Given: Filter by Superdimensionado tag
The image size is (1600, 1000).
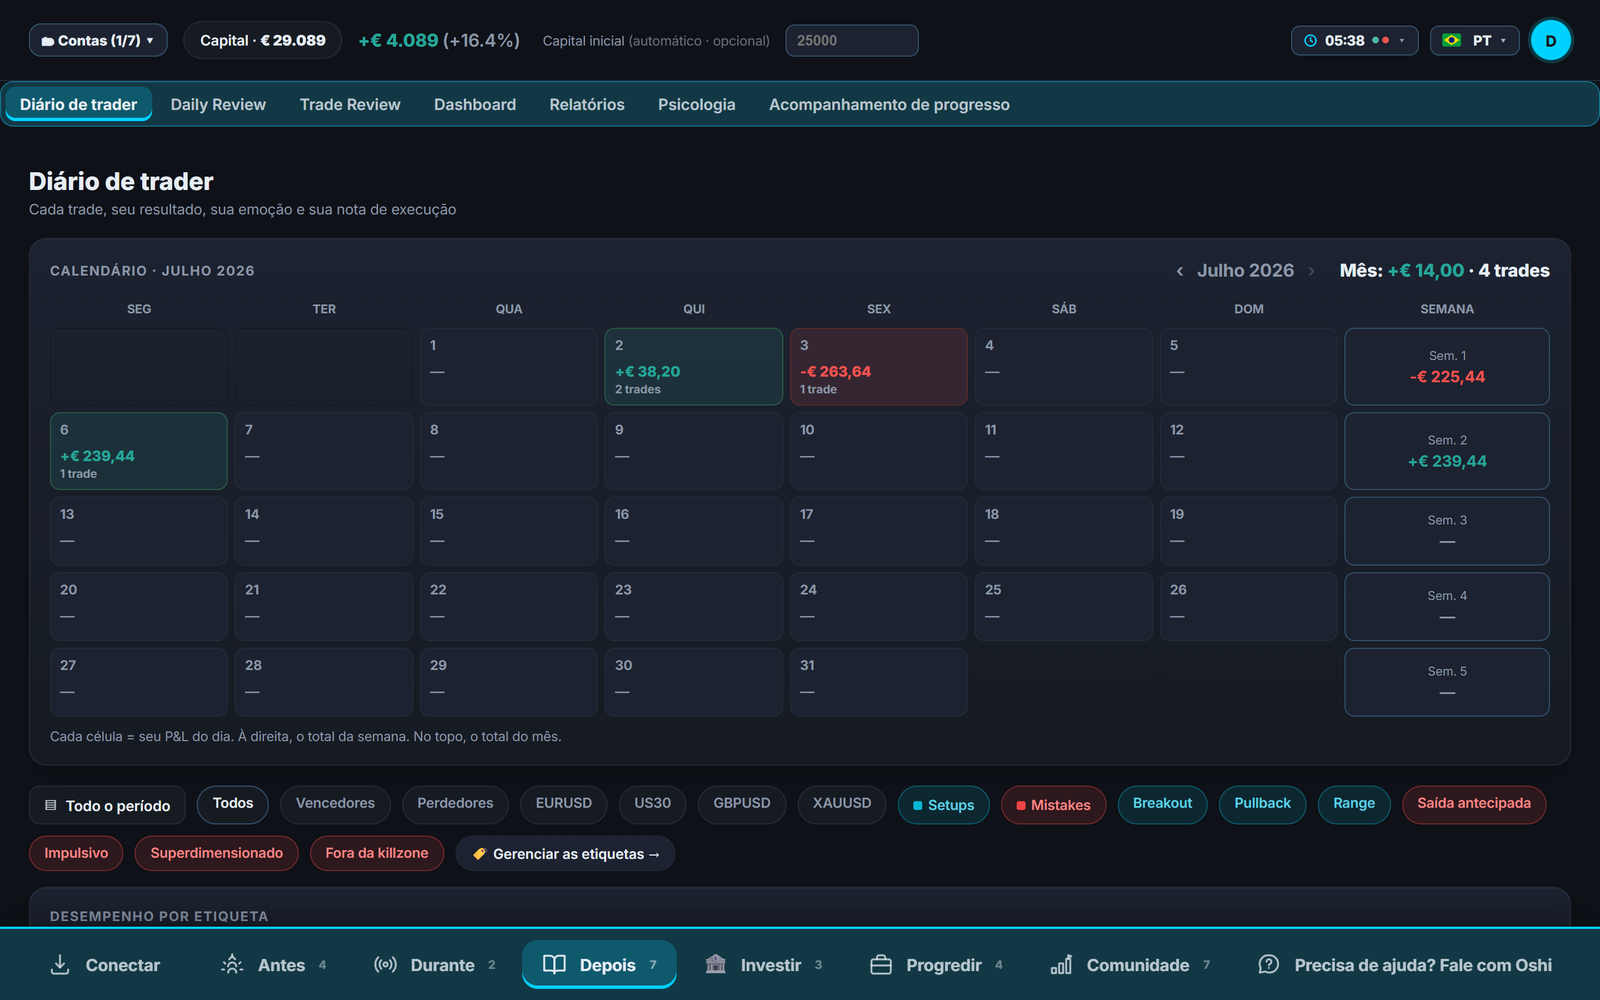Looking at the screenshot, I should 217,854.
